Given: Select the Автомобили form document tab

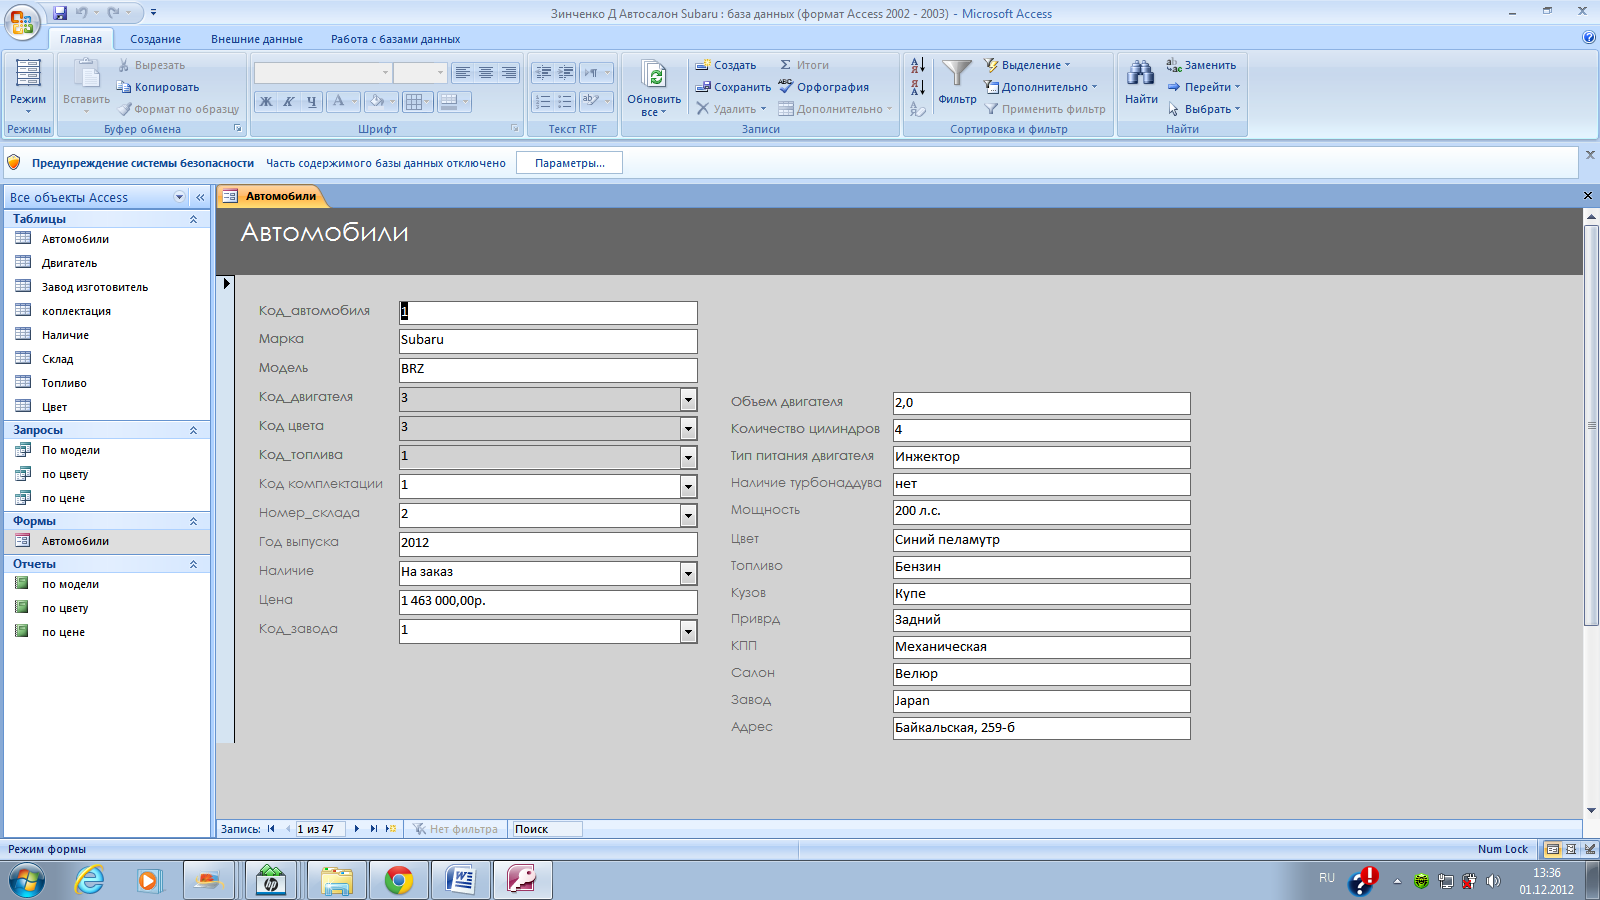Looking at the screenshot, I should pyautogui.click(x=270, y=196).
